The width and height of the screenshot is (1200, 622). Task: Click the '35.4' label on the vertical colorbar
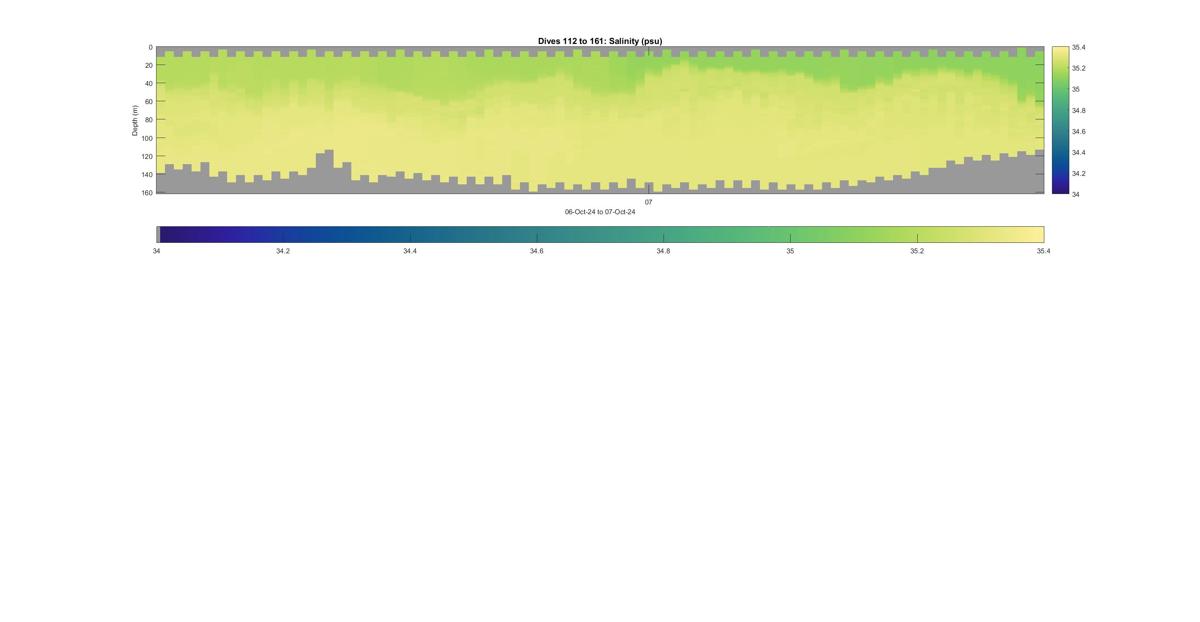tap(1078, 47)
